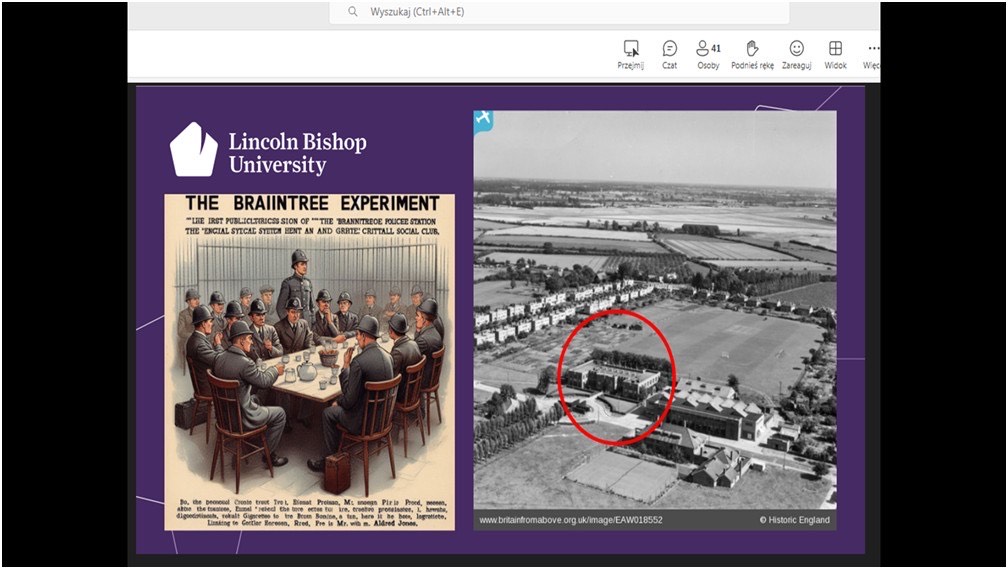Open the Zareaguj reactions menu

(x=796, y=49)
